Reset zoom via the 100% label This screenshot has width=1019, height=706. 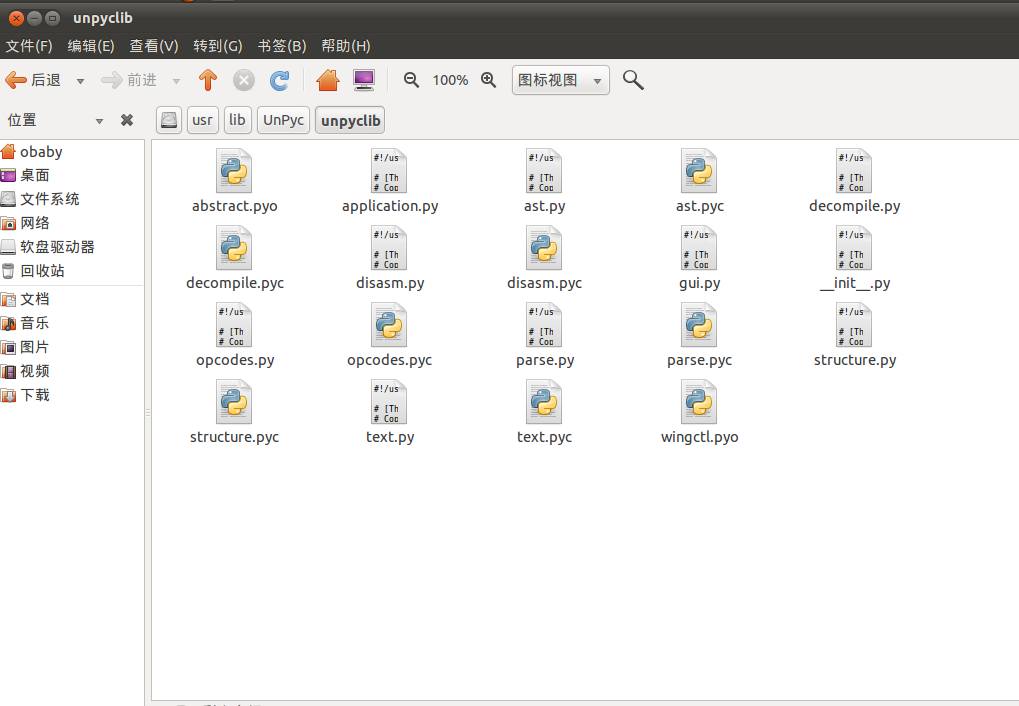click(450, 80)
